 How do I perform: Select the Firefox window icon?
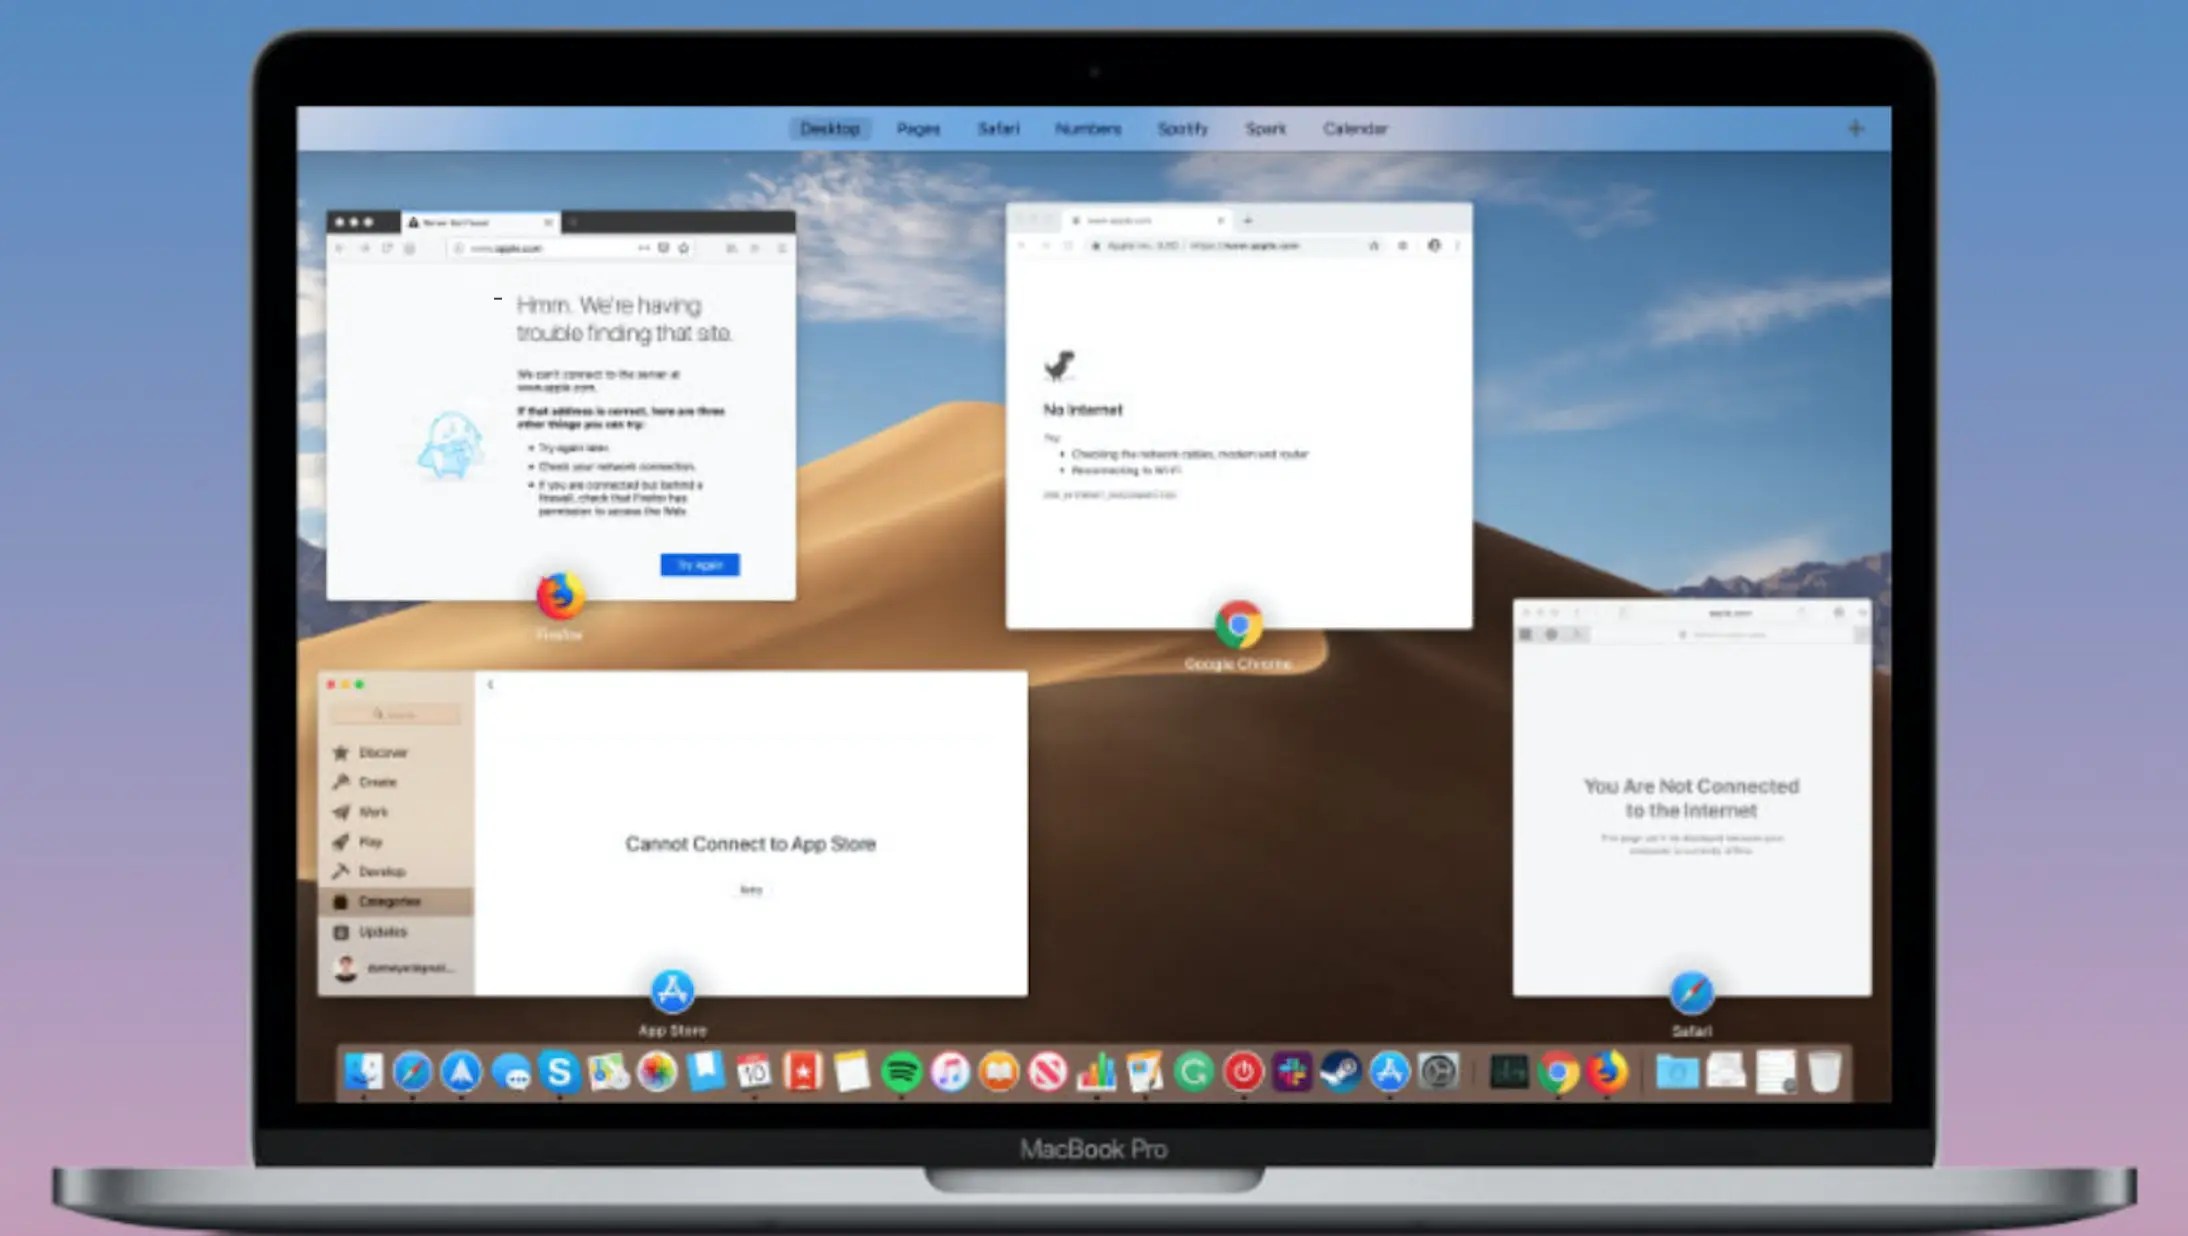[560, 596]
